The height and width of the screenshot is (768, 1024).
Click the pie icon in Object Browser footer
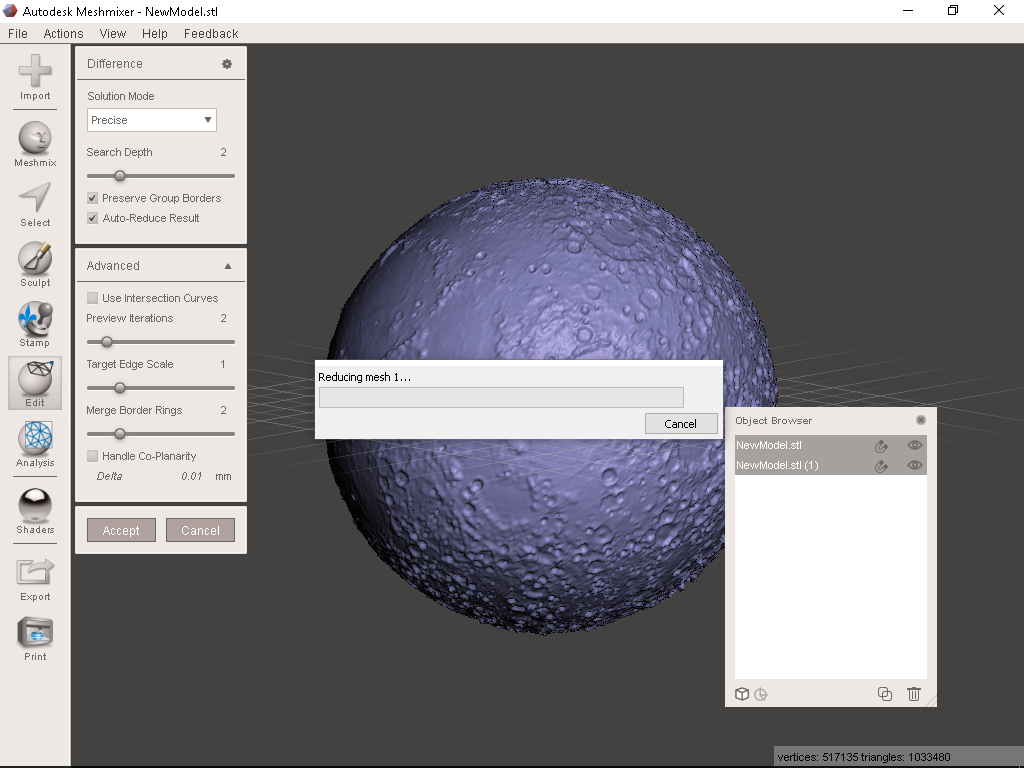coord(761,694)
